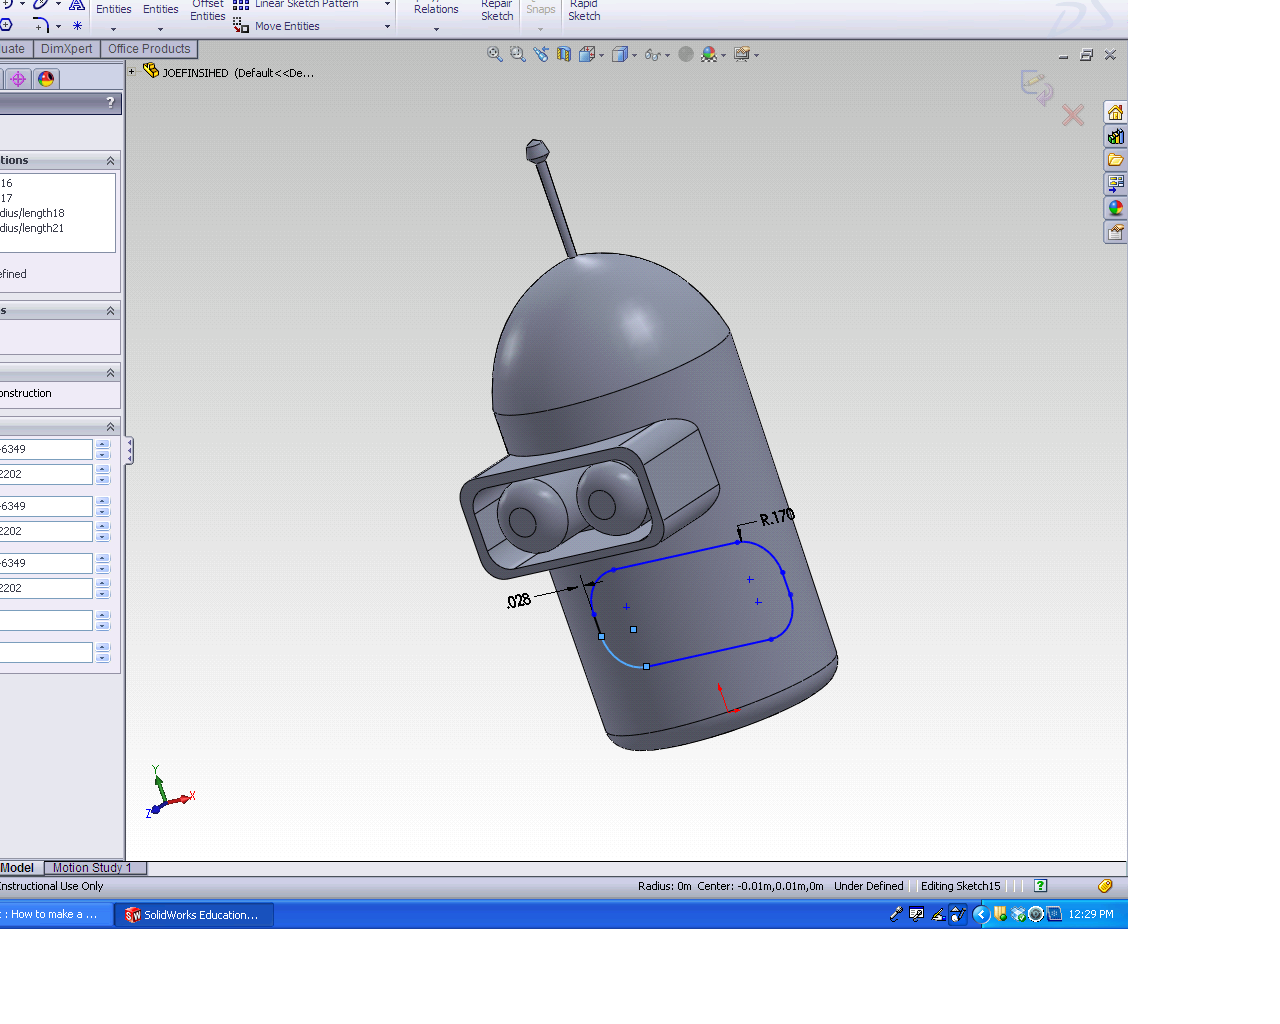
Task: Click the Repair Sketch button
Action: coord(497,10)
